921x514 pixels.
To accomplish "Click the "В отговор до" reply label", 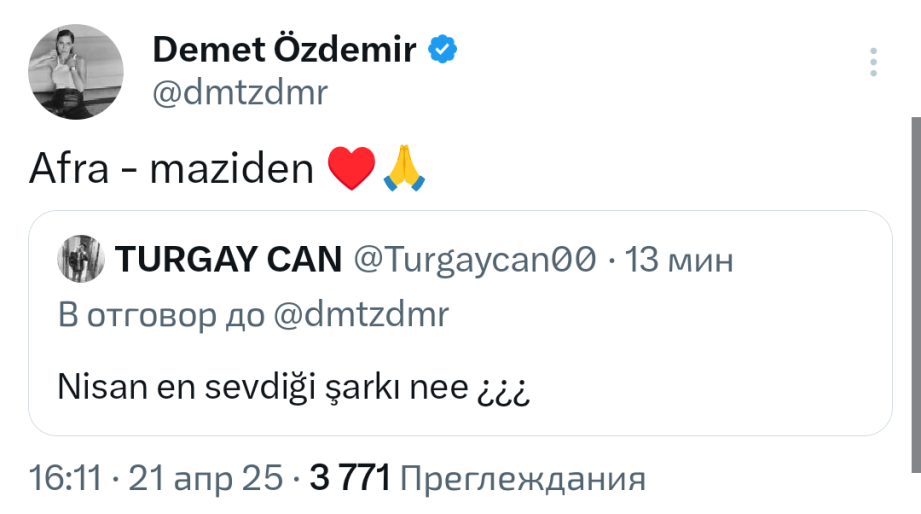I will coord(160,315).
